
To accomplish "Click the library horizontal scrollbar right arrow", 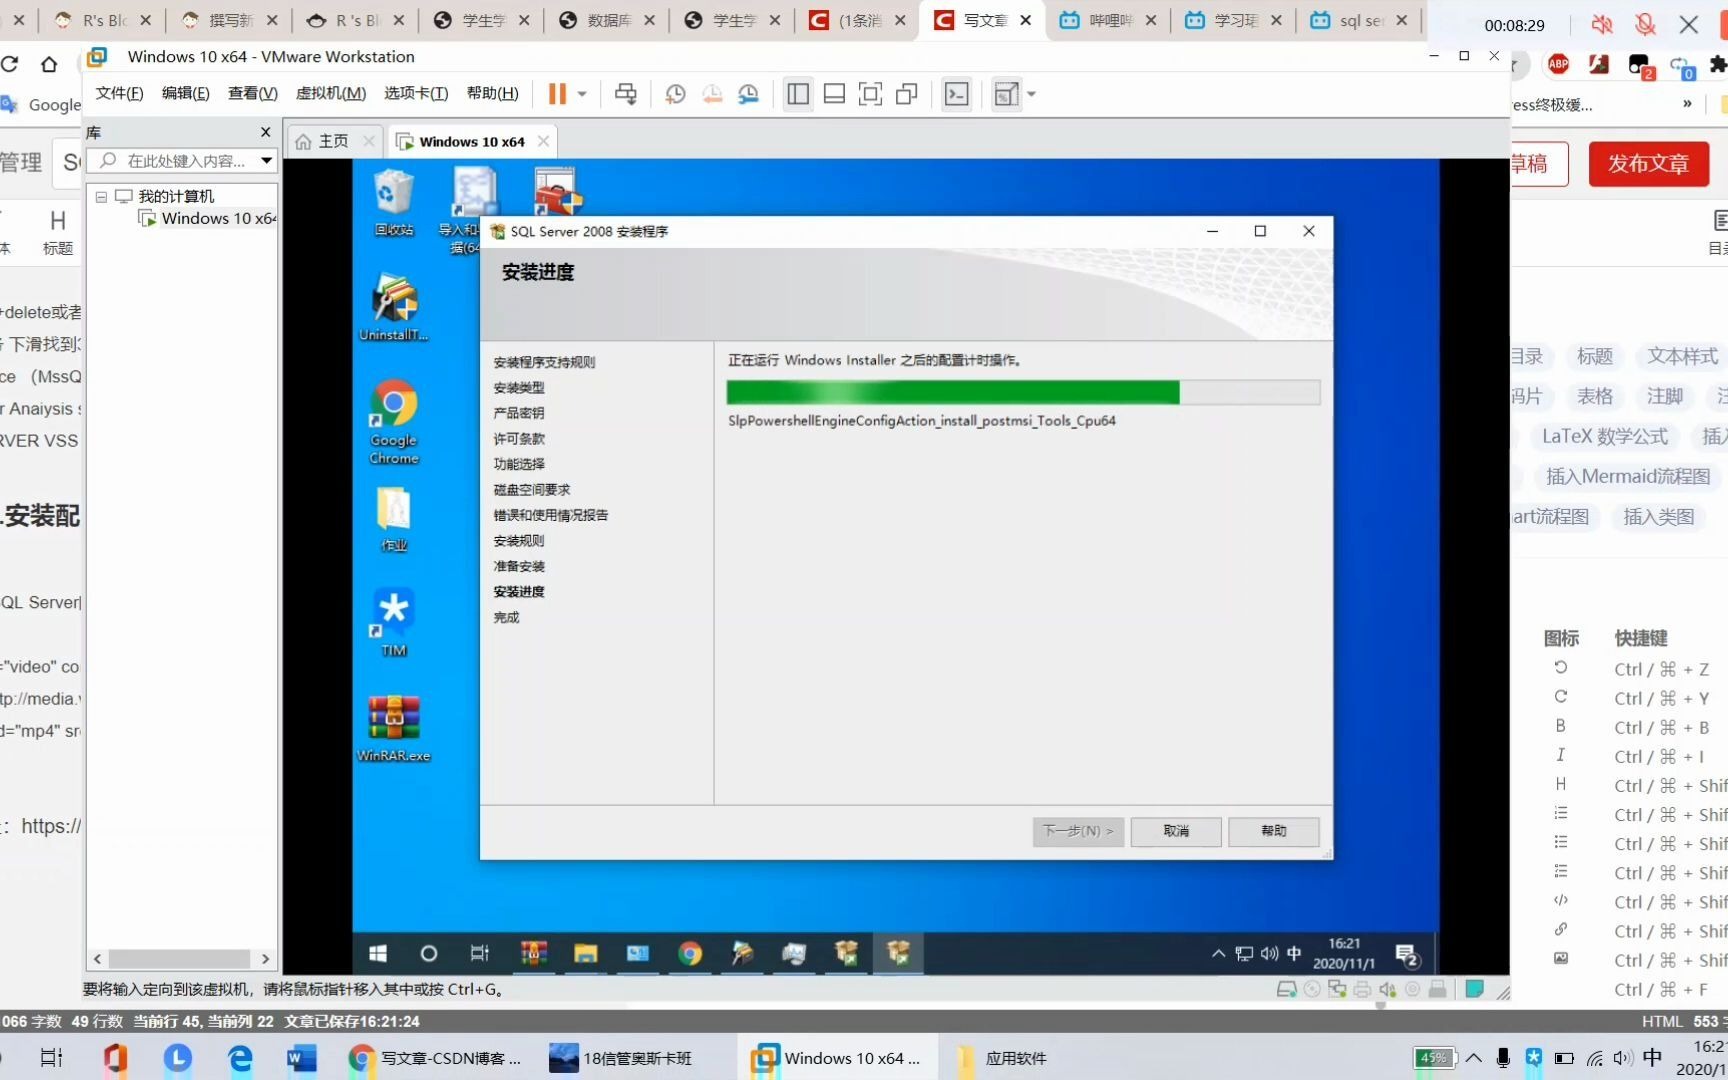I will click(x=265, y=958).
